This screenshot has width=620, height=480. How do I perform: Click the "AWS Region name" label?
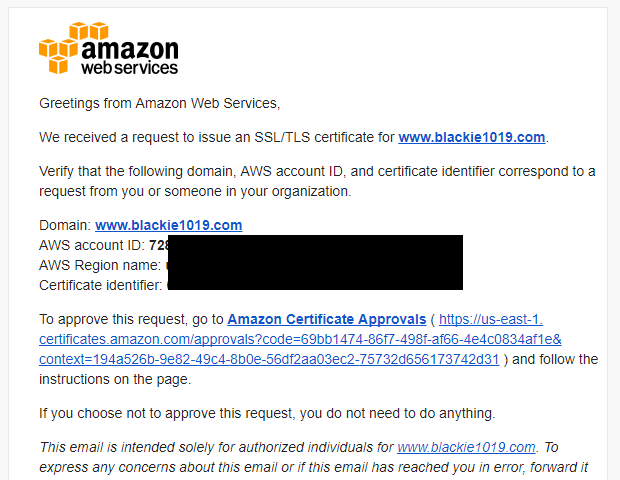tap(99, 265)
